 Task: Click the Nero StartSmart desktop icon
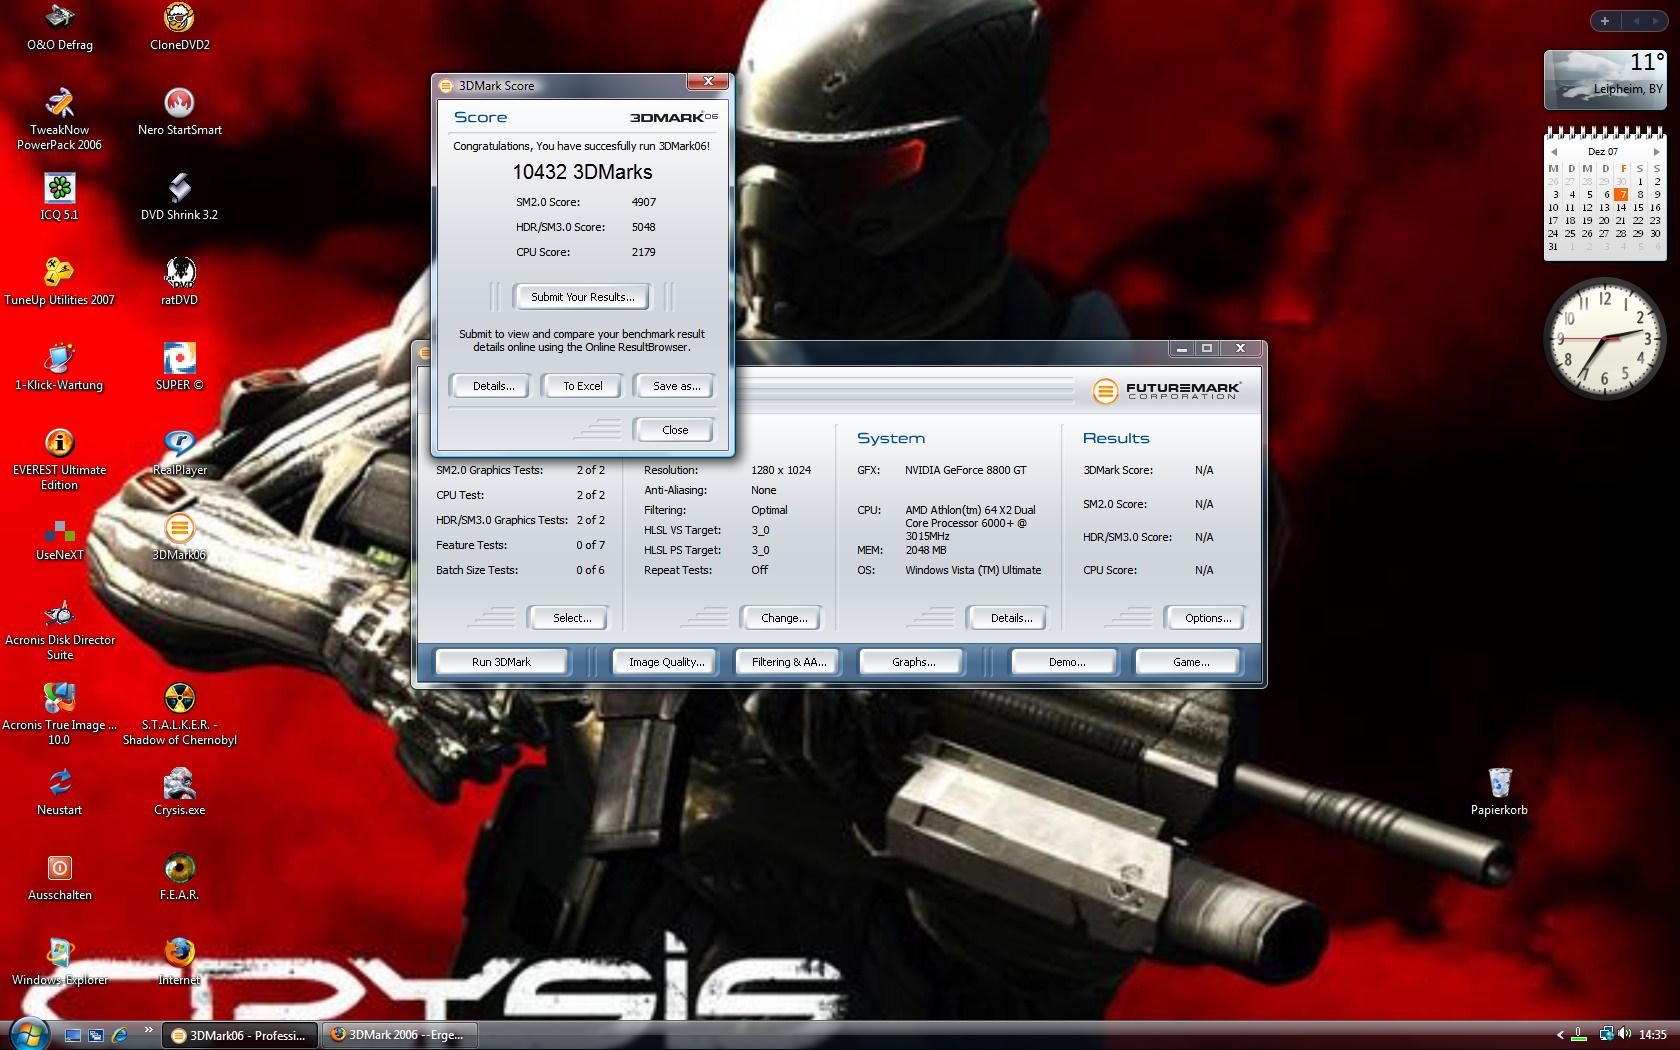180,113
